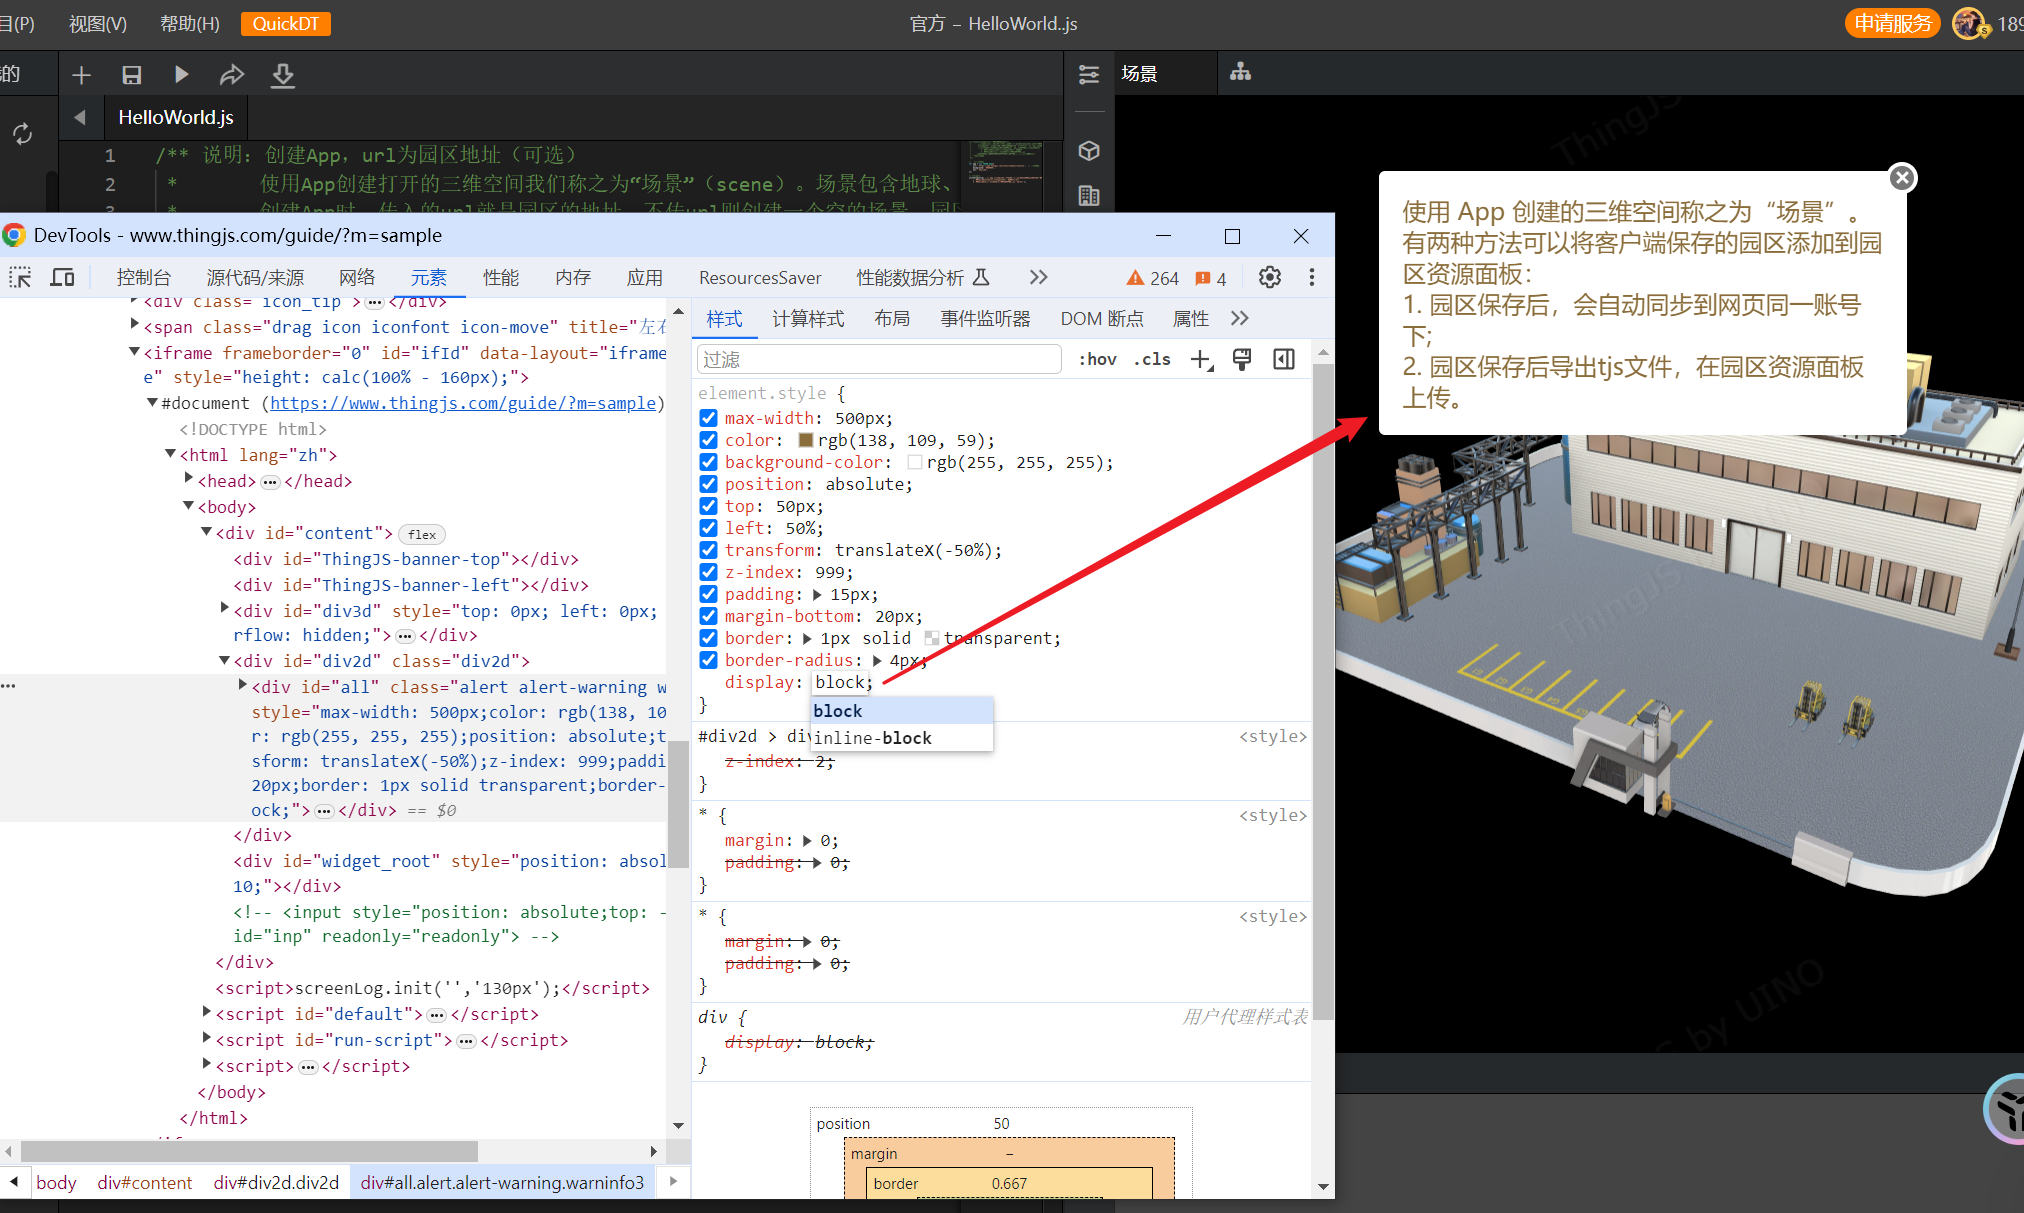The image size is (2024, 1213).
Task: Switch to the 网络 (Network) panel
Action: click(357, 277)
